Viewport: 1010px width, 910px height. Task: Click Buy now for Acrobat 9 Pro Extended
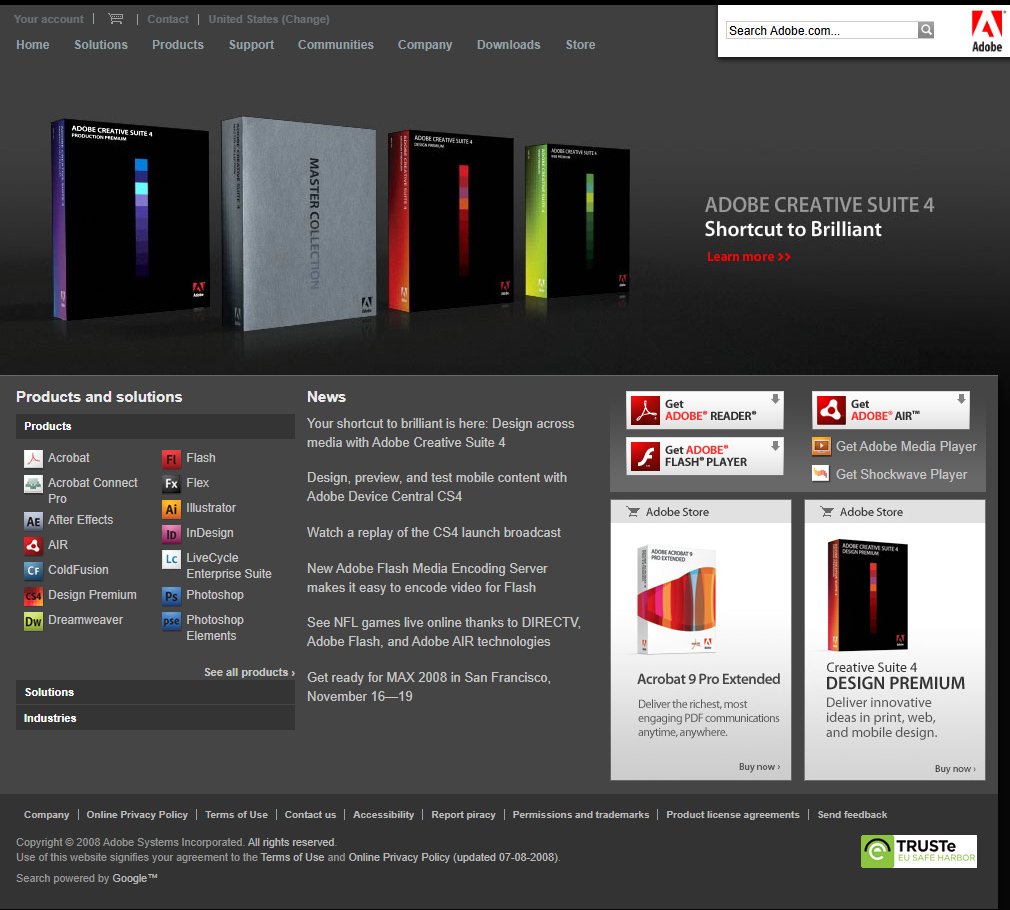[759, 767]
